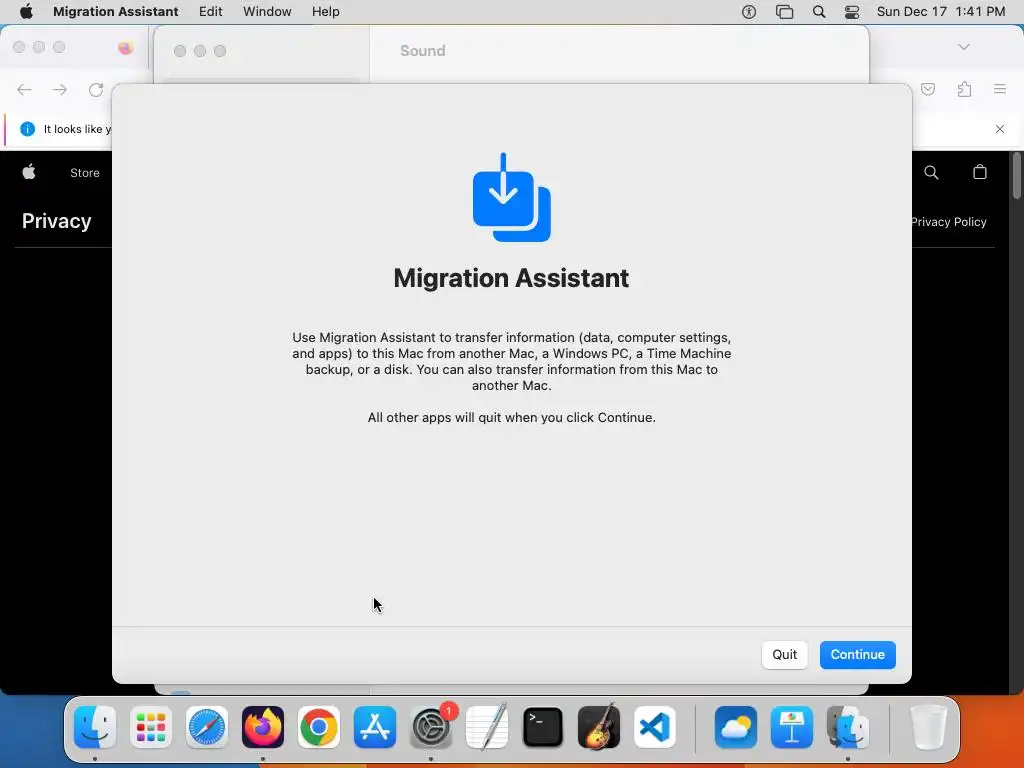Viewport: 1024px width, 768px height.
Task: Click the large Migration Assistant download icon
Action: tap(511, 197)
